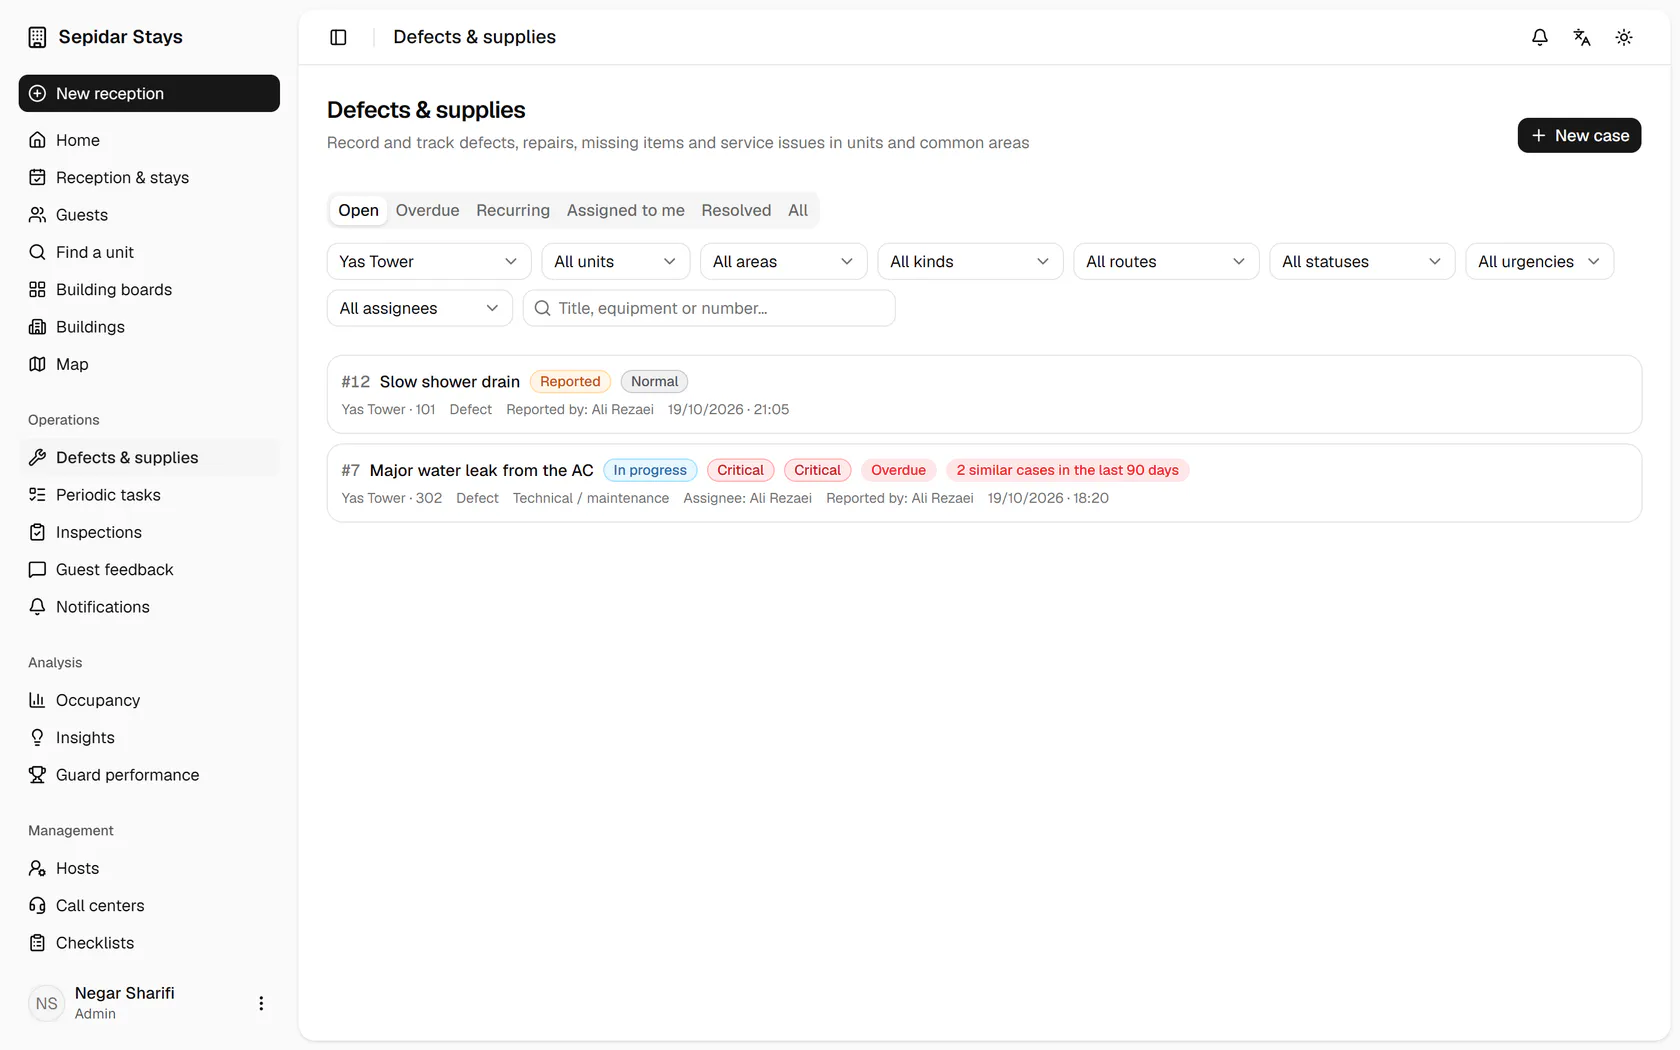Expand the Yas Tower building dropdown

[429, 261]
